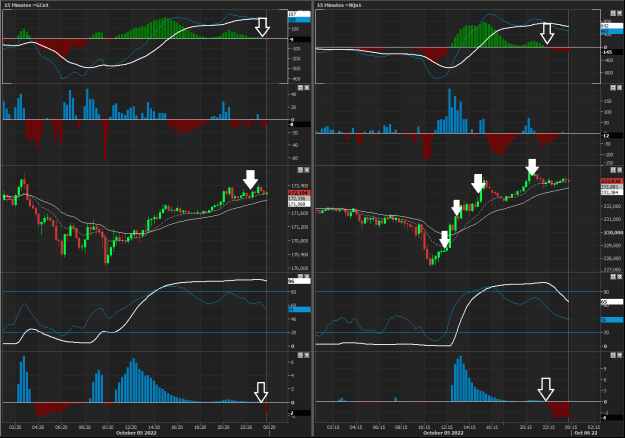Close the GCn1 candlestick price panel

tap(307, 170)
